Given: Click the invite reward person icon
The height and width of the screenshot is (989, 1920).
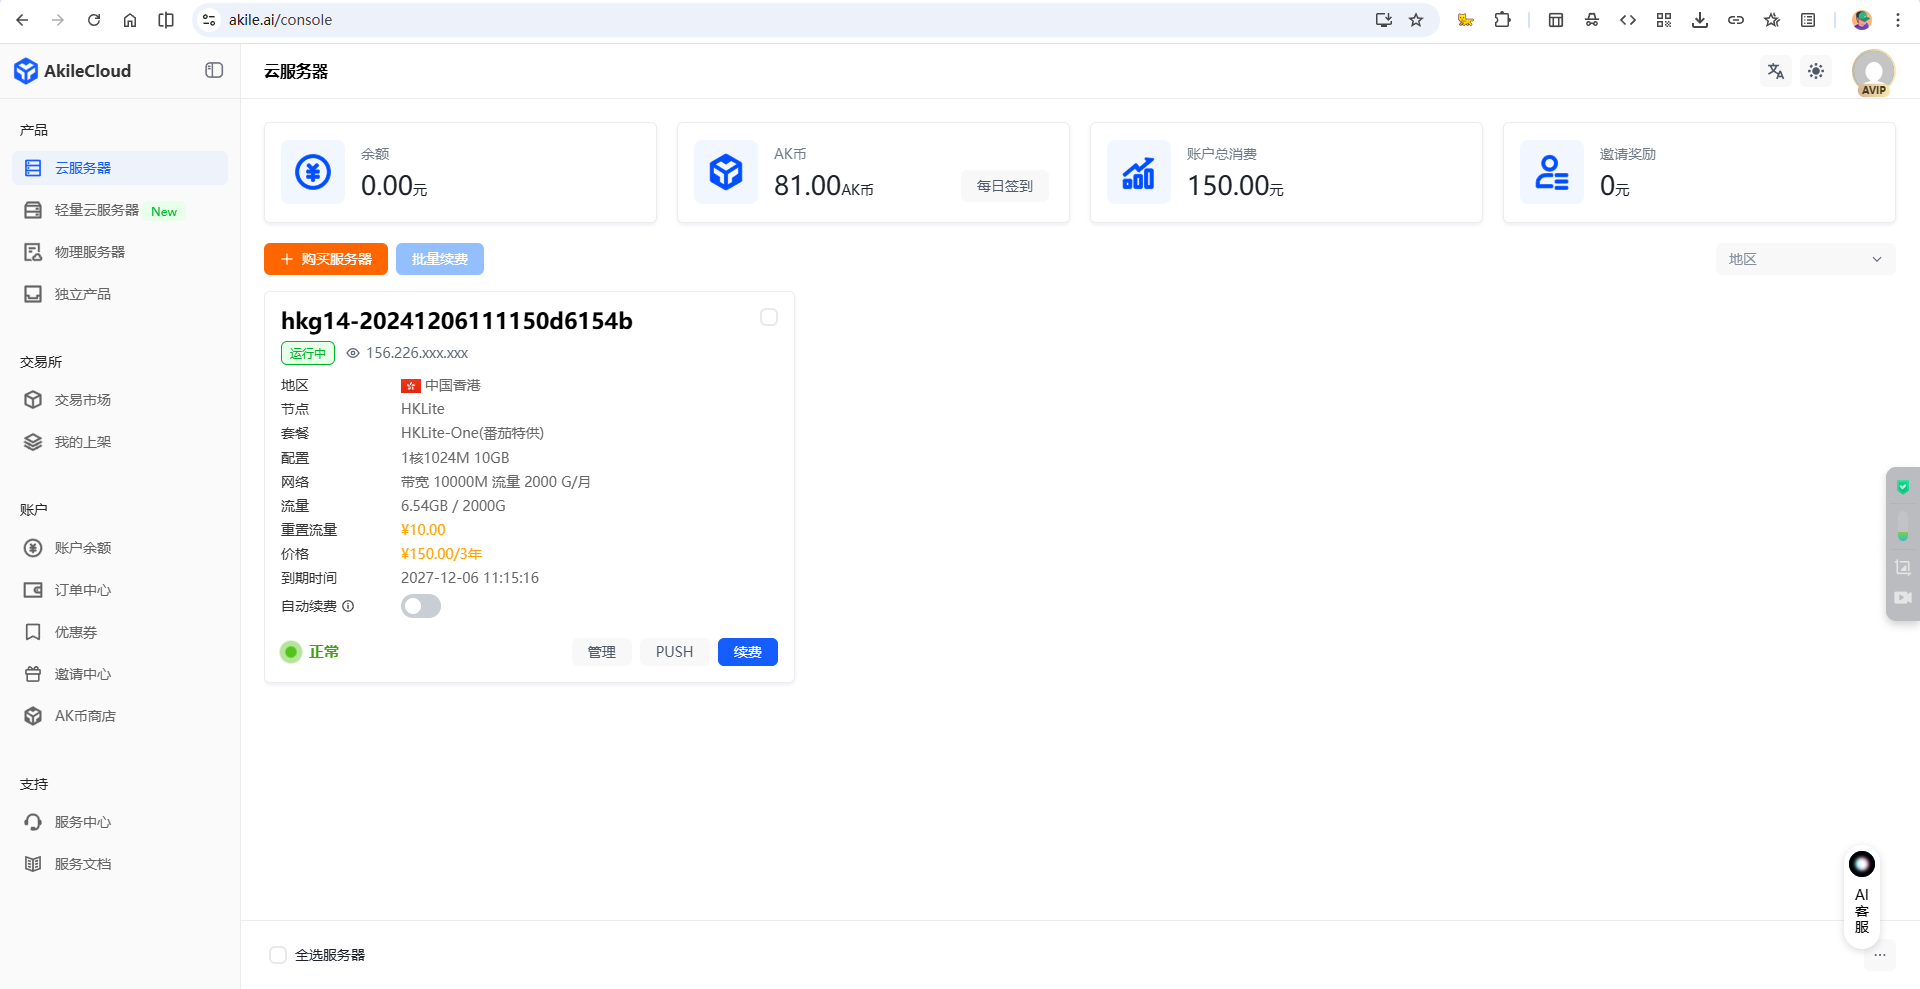Looking at the screenshot, I should click(x=1552, y=172).
